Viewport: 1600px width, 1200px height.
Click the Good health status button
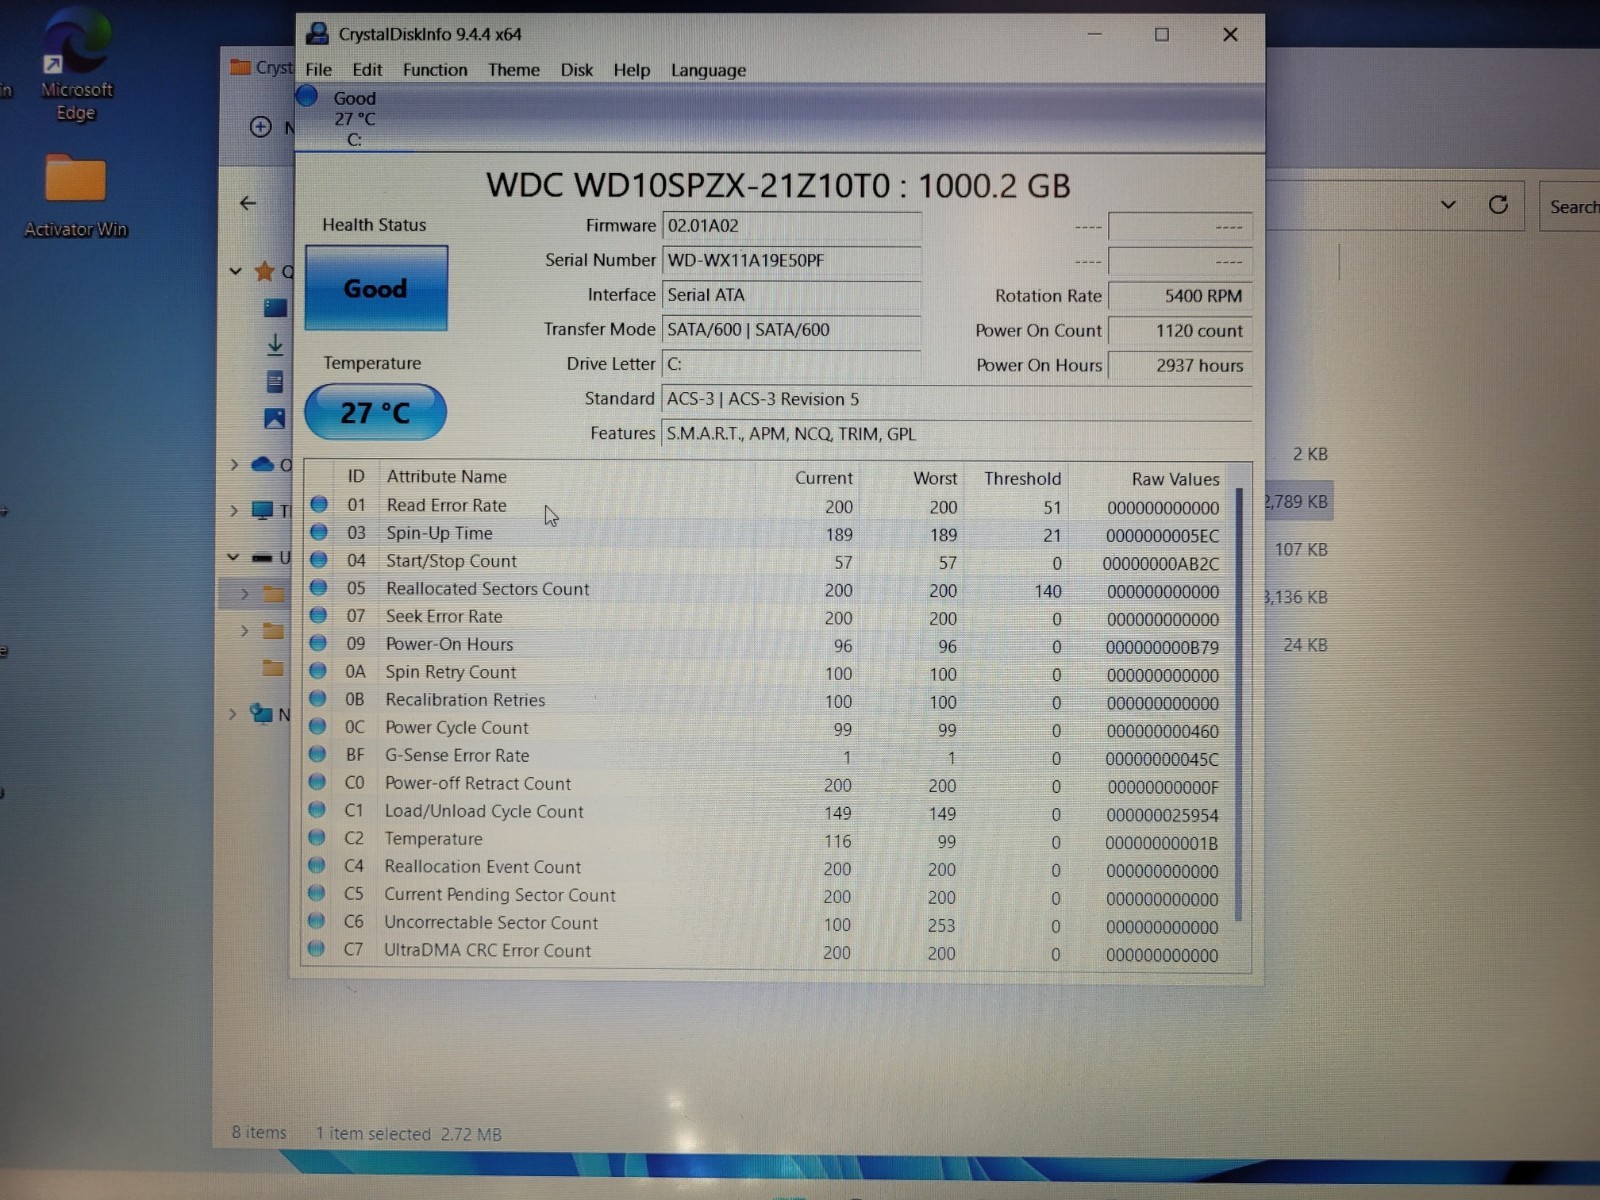(x=376, y=288)
